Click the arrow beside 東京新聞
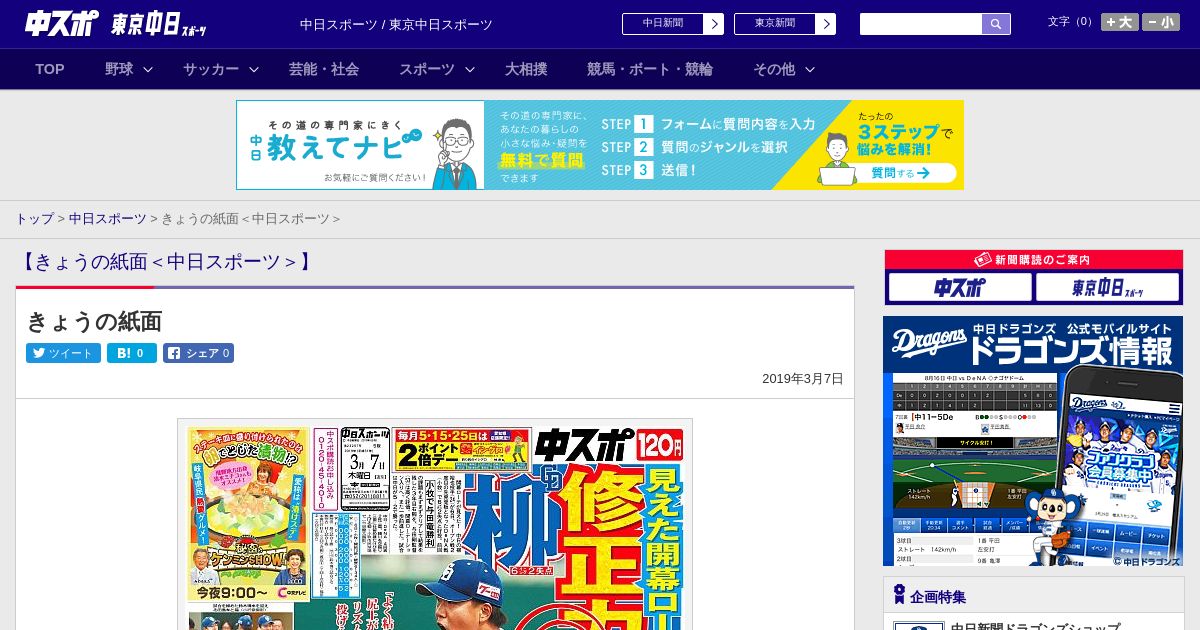1200x630 pixels. point(826,24)
